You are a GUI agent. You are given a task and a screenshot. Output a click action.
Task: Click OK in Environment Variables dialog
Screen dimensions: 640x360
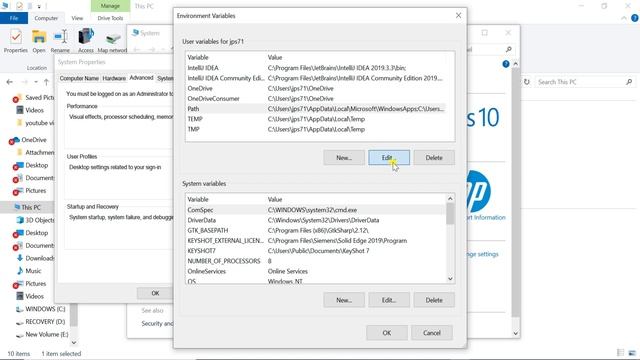(387, 333)
